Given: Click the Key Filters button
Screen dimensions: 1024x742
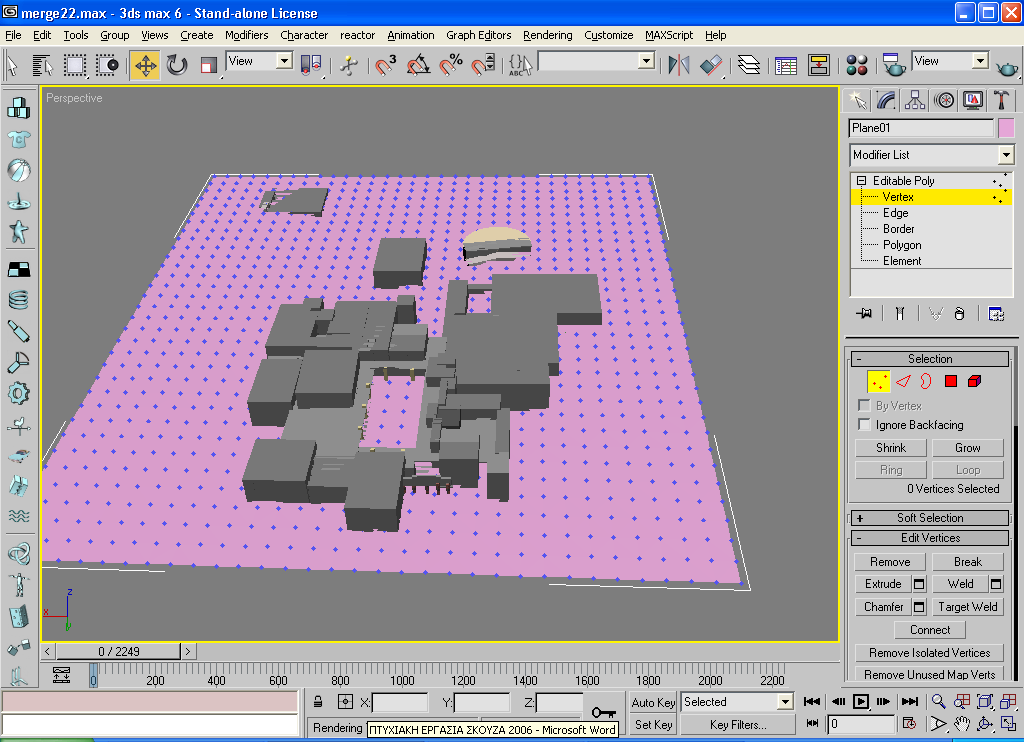Looking at the screenshot, I should tap(738, 725).
